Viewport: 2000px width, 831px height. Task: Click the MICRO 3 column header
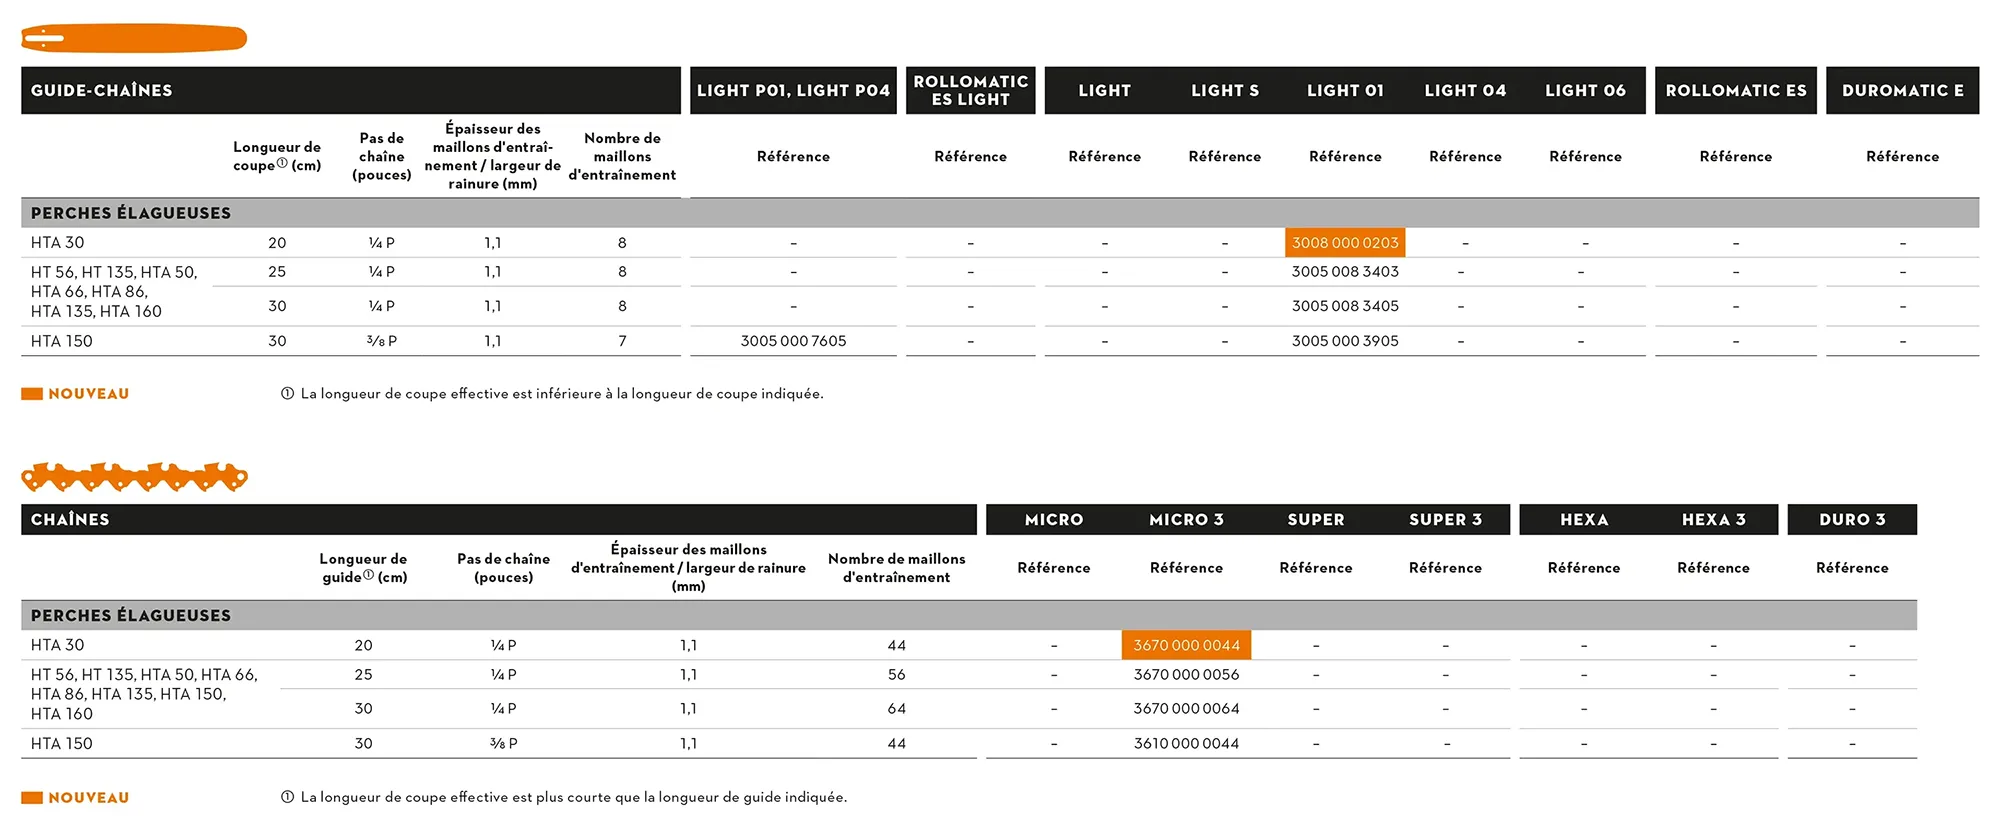(1186, 519)
